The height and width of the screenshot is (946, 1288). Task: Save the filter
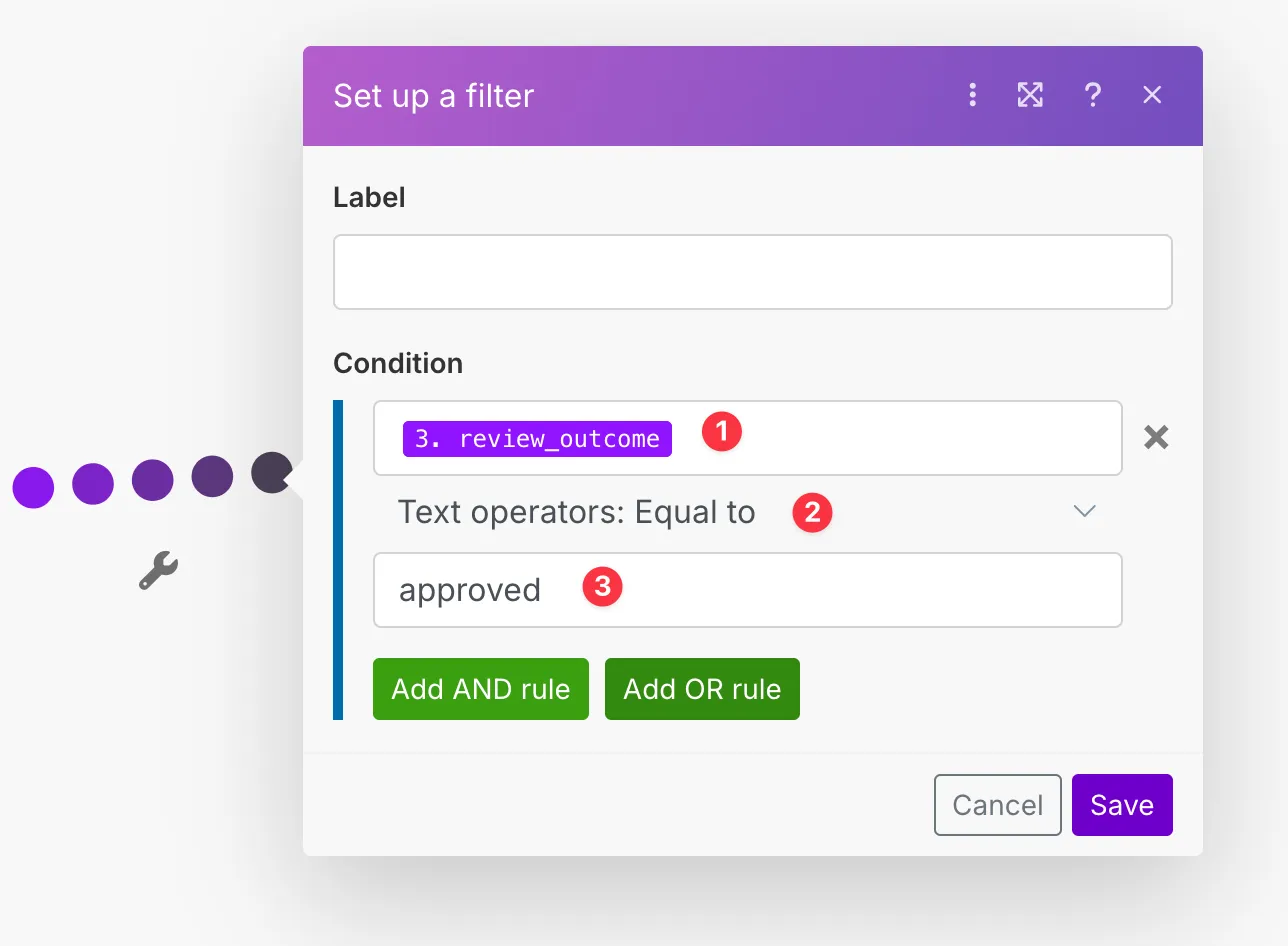(1122, 805)
